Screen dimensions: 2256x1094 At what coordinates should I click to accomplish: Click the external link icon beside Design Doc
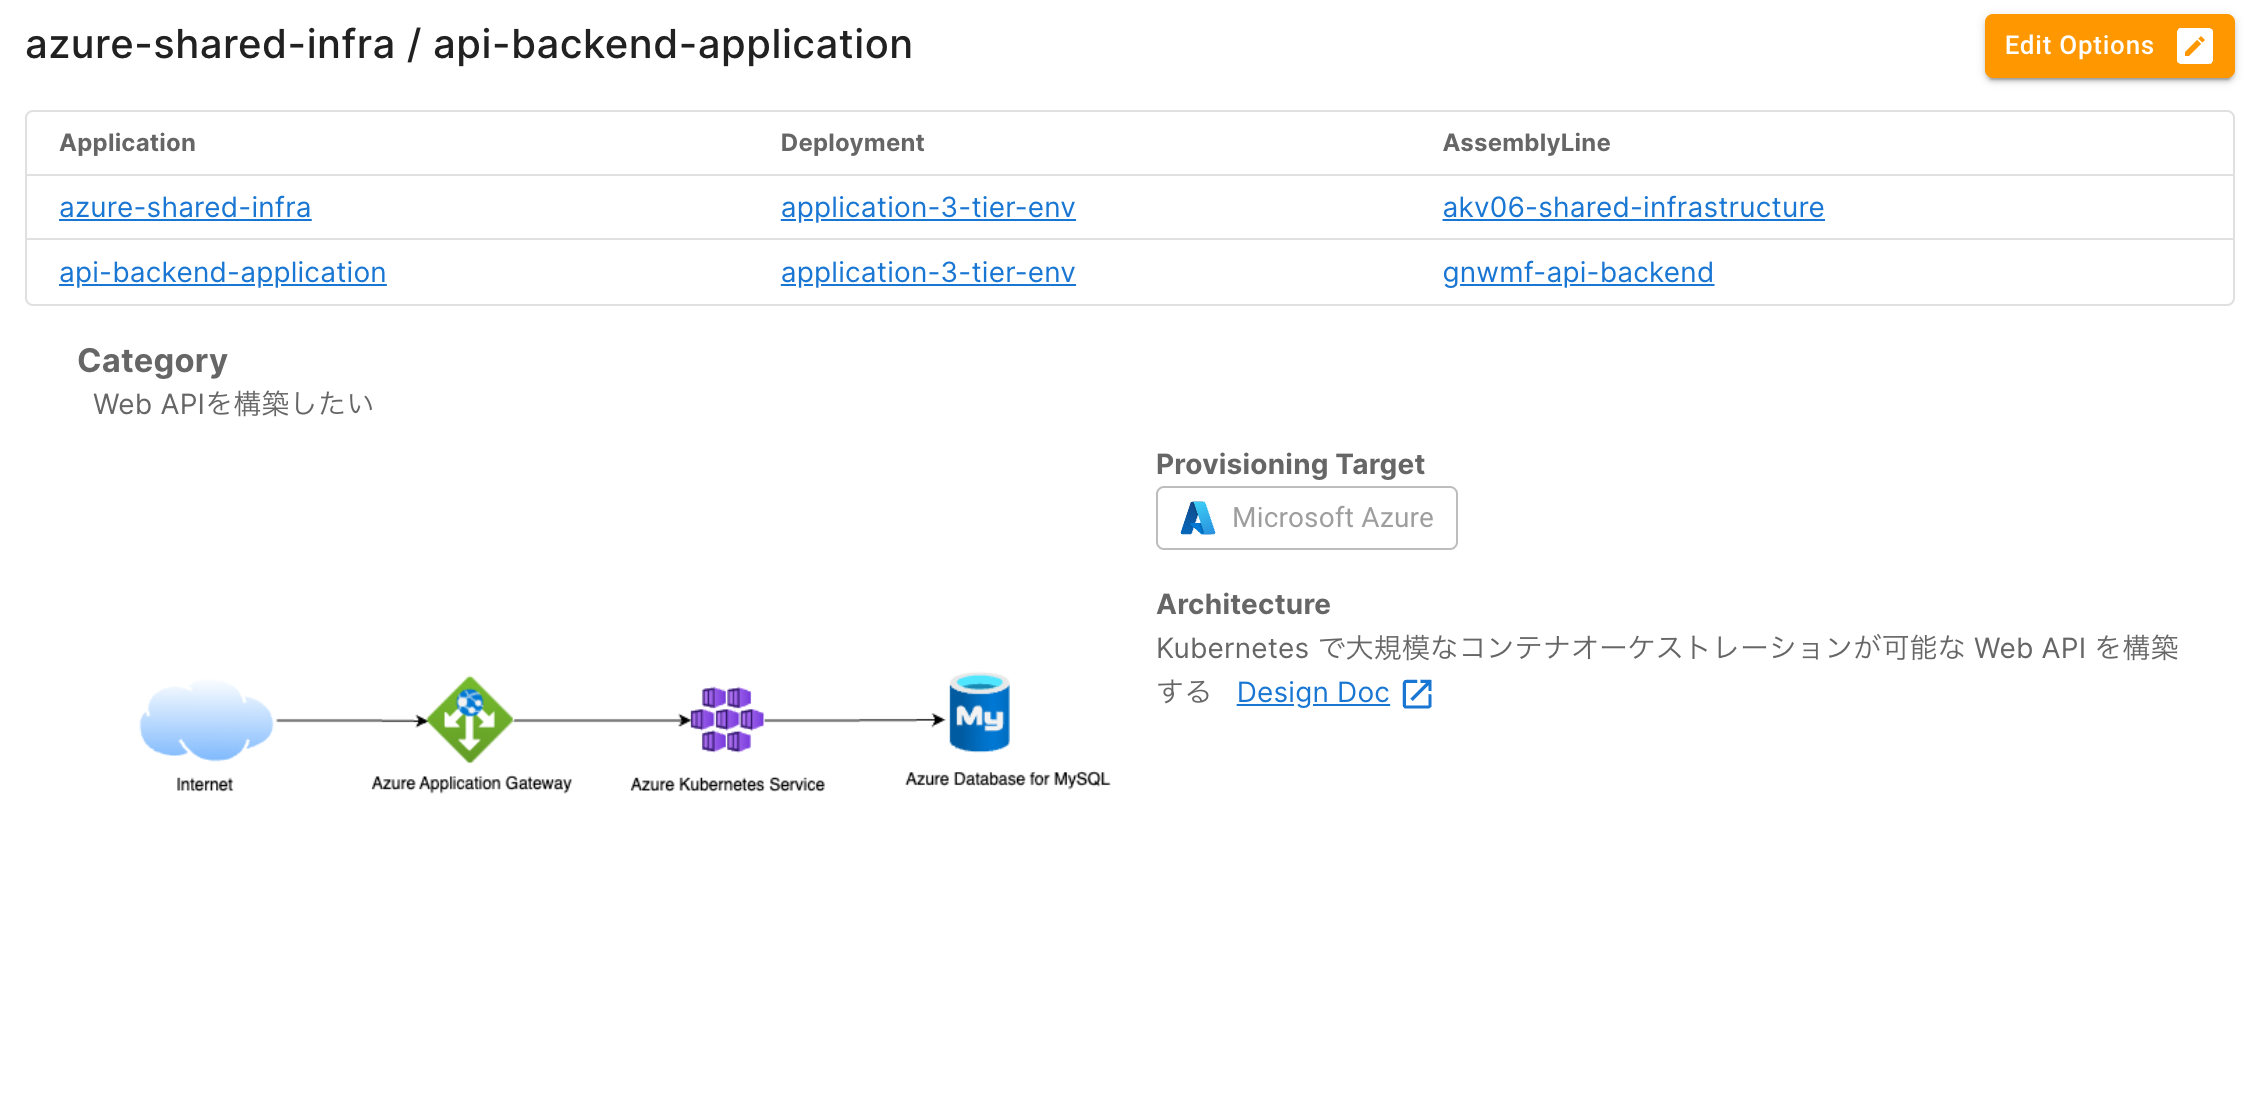point(1417,693)
